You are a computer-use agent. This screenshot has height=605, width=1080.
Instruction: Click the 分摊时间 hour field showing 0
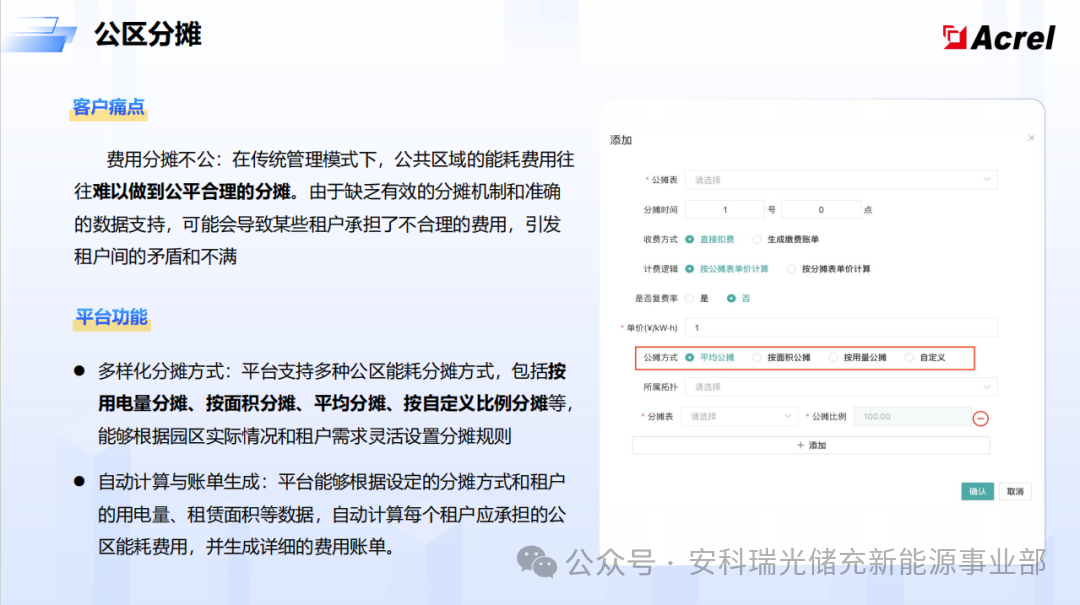(820, 209)
